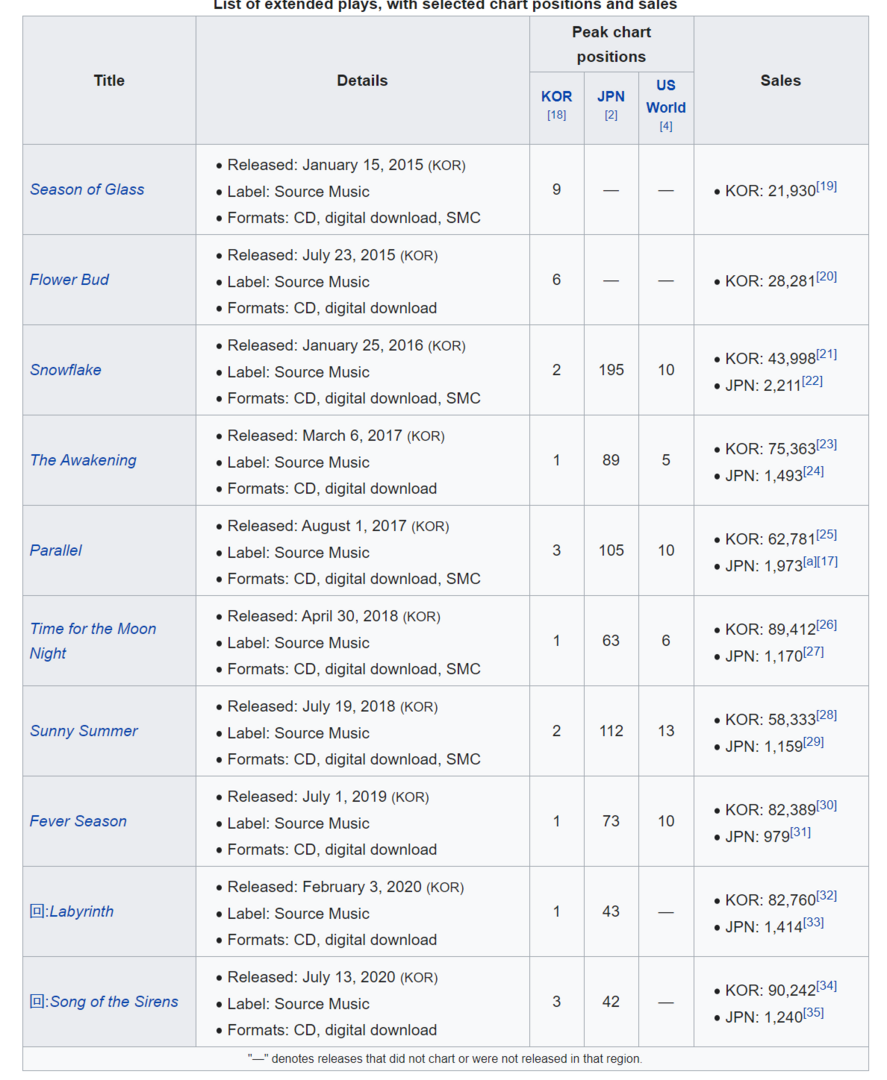Open citation [26] for Time for the Moon Night

click(x=826, y=625)
